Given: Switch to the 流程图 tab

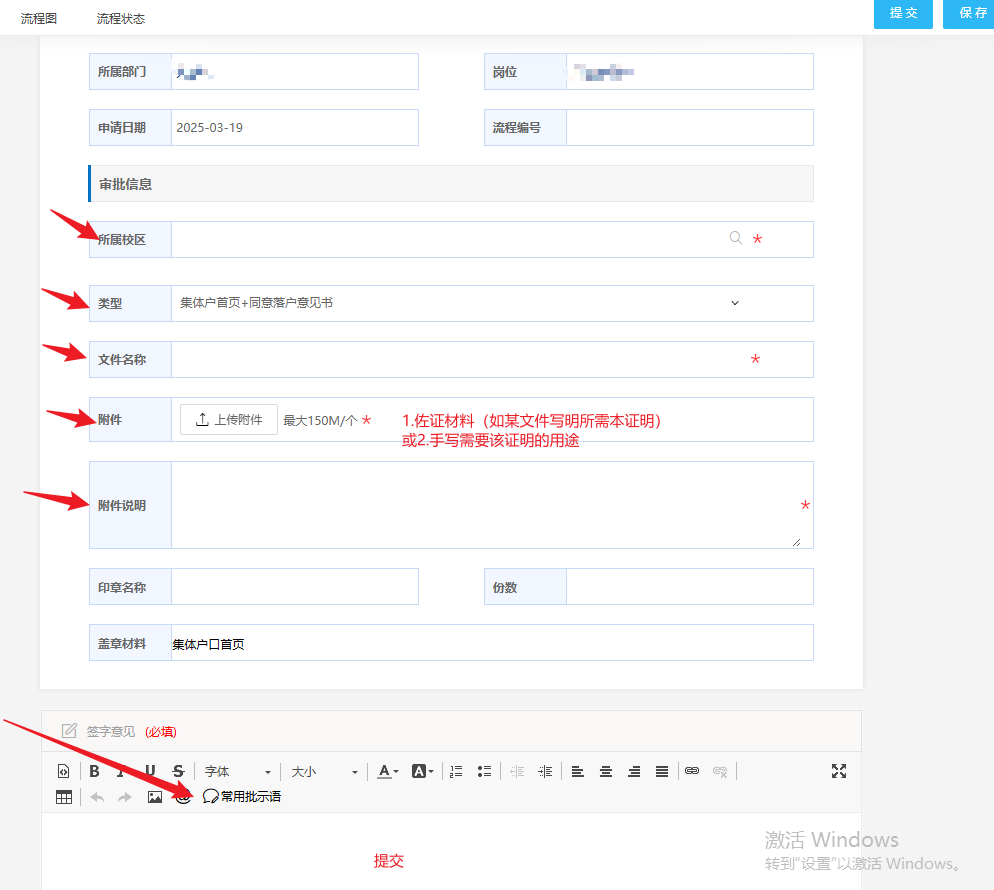Looking at the screenshot, I should pyautogui.click(x=39, y=19).
